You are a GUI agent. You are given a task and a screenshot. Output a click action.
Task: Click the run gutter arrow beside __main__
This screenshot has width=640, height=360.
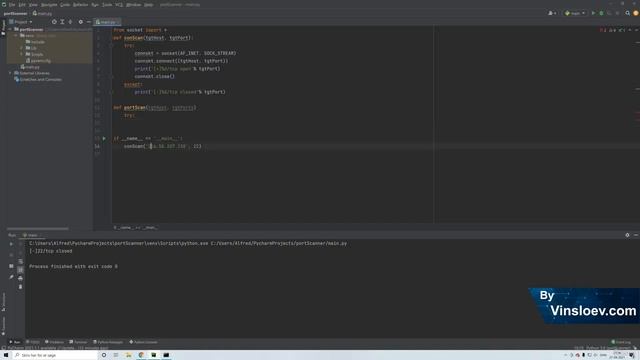[x=104, y=138]
